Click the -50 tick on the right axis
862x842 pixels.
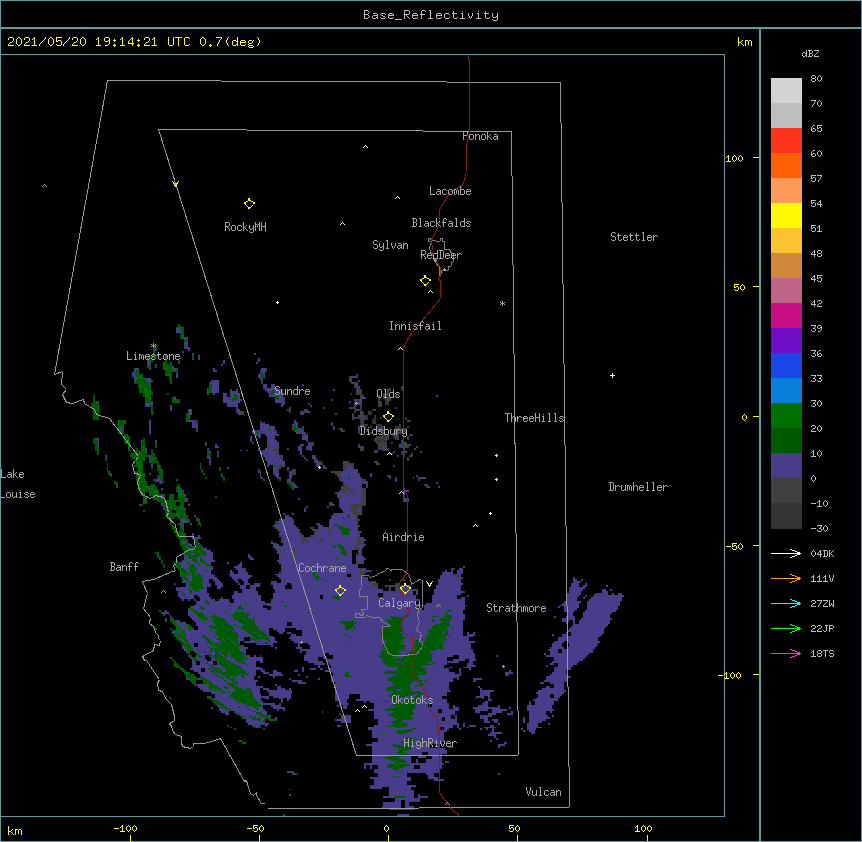(734, 546)
